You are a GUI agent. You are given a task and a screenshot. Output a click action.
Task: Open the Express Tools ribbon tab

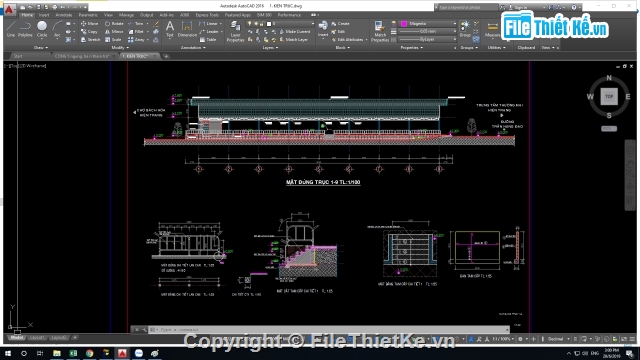click(207, 15)
